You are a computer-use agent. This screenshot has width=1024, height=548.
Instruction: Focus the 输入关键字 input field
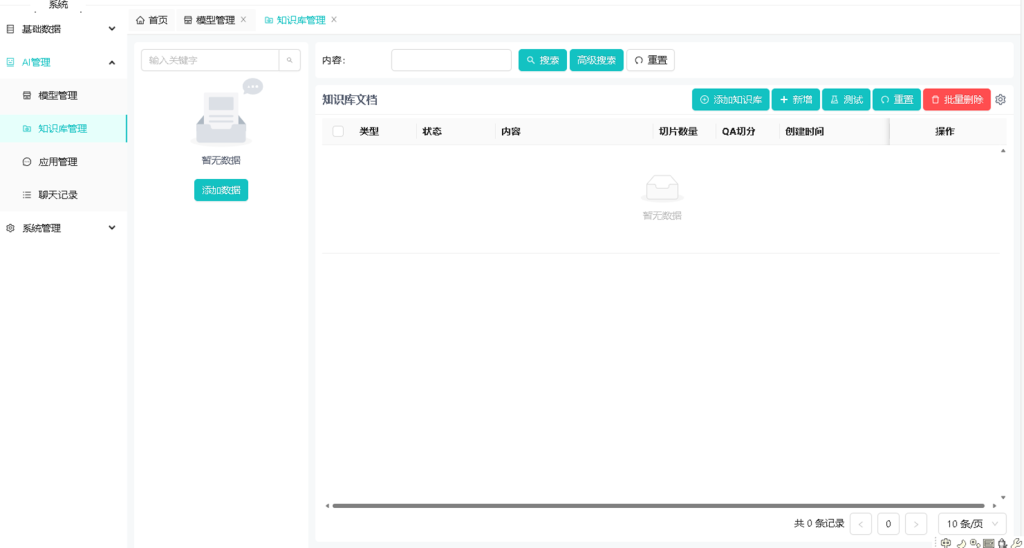(210, 60)
